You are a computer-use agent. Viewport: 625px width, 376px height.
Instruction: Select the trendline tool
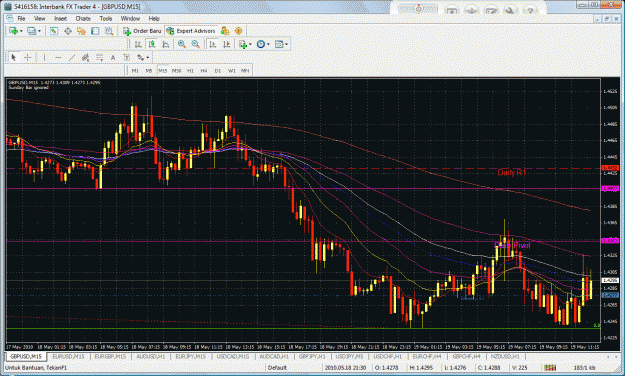pos(72,58)
